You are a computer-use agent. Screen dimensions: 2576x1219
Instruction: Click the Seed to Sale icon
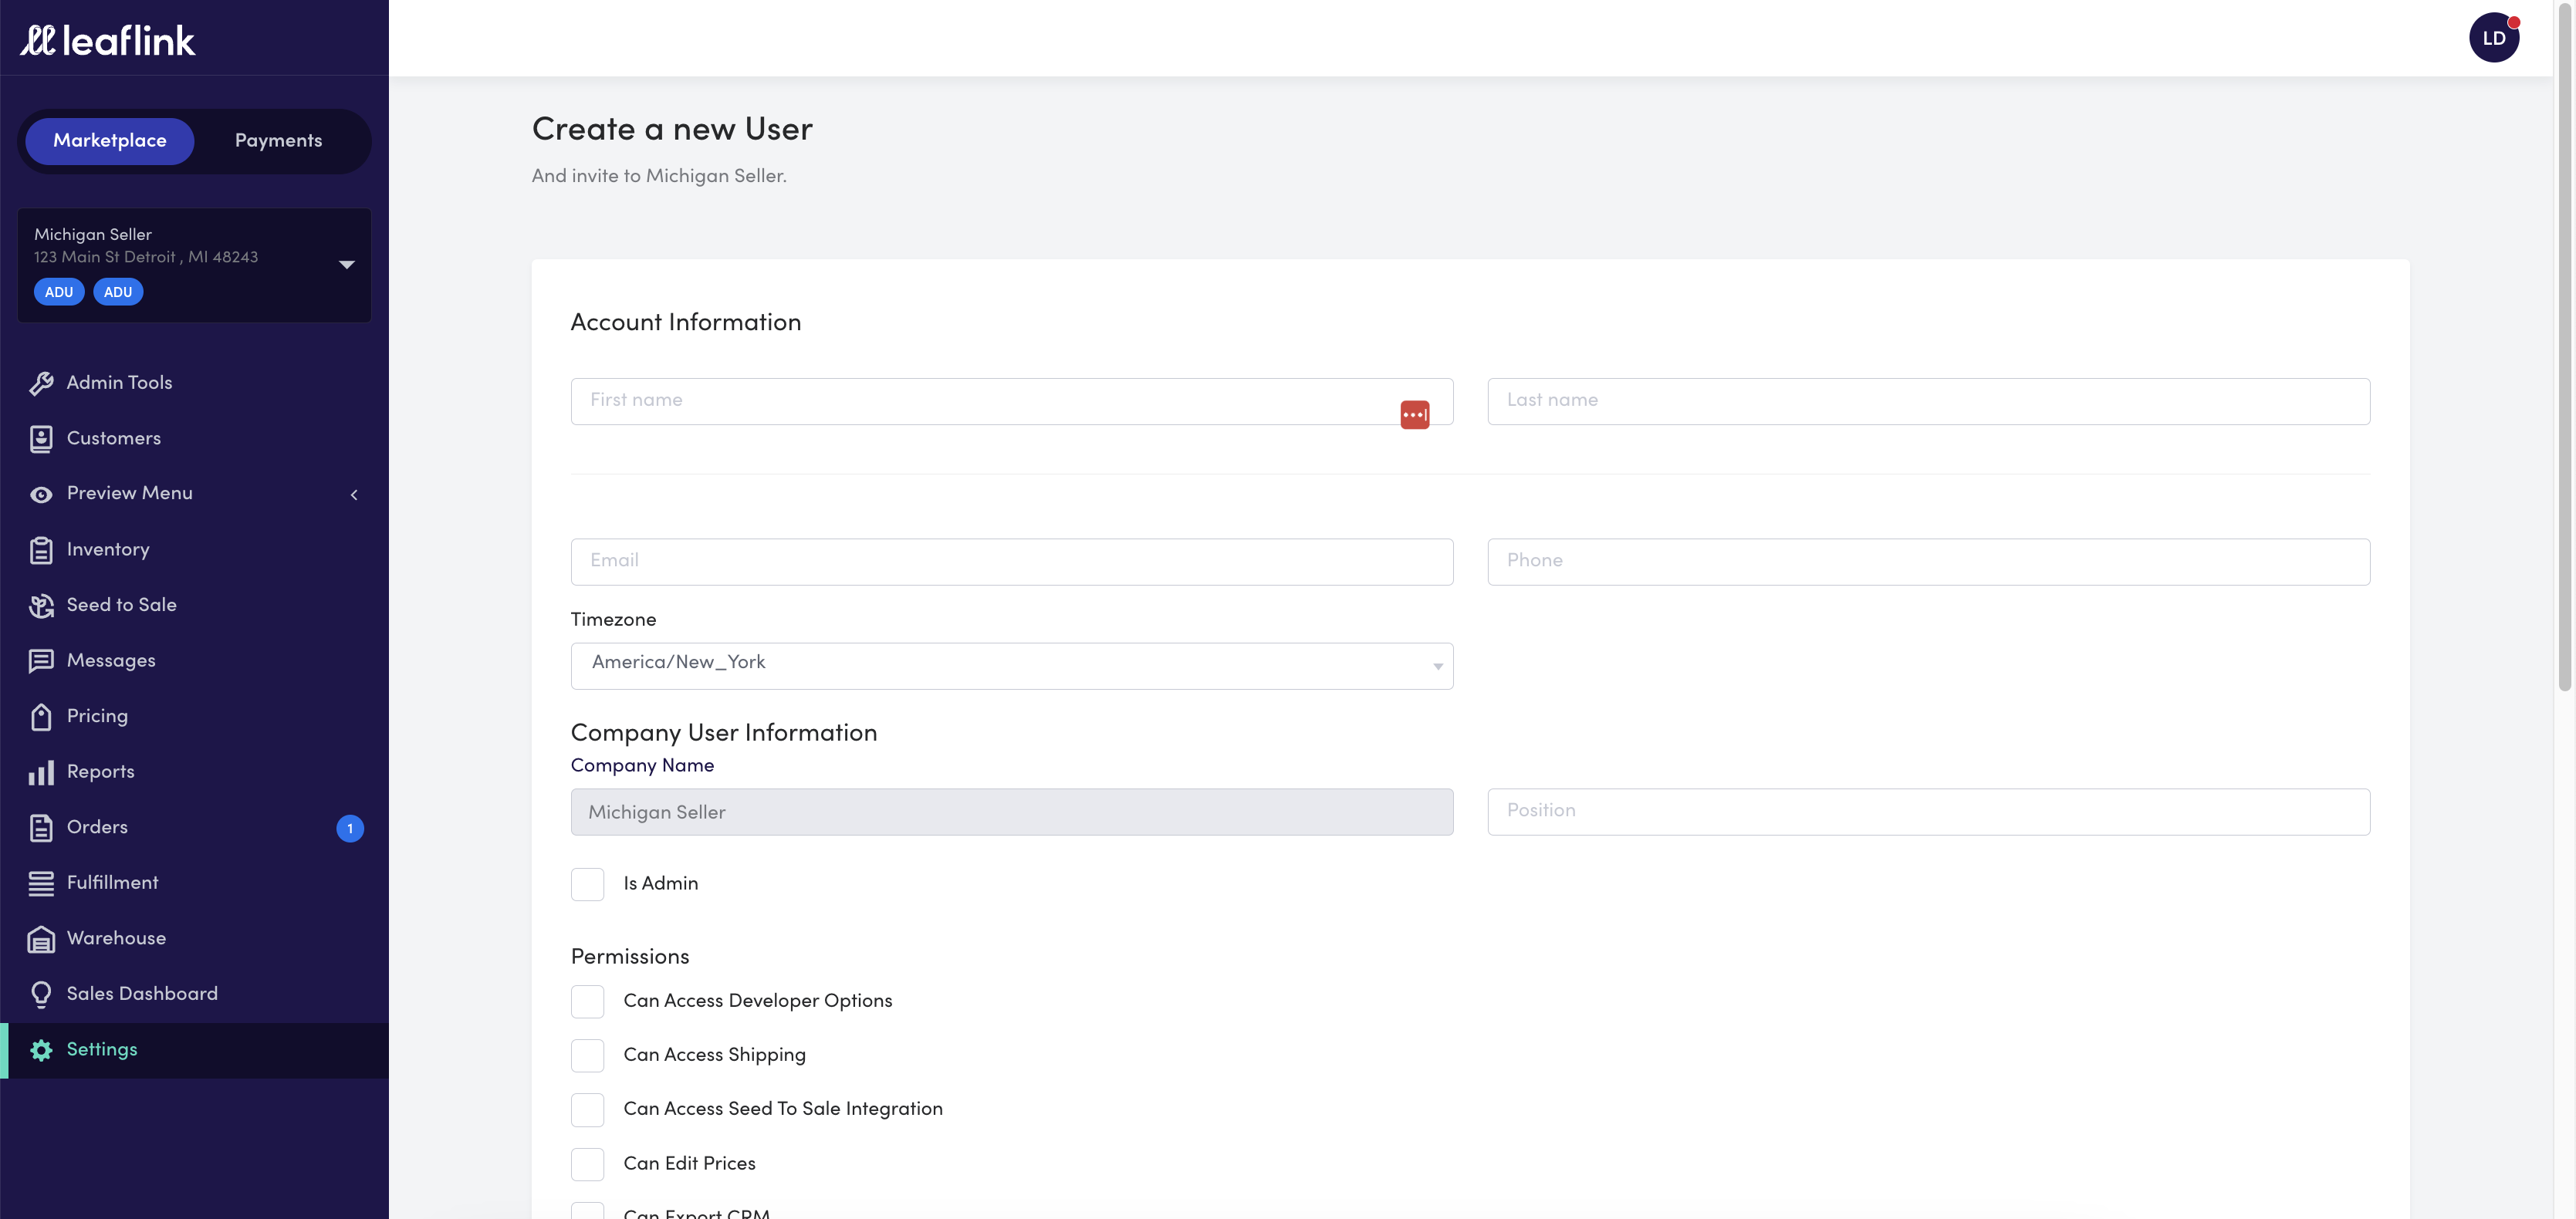[x=41, y=606]
